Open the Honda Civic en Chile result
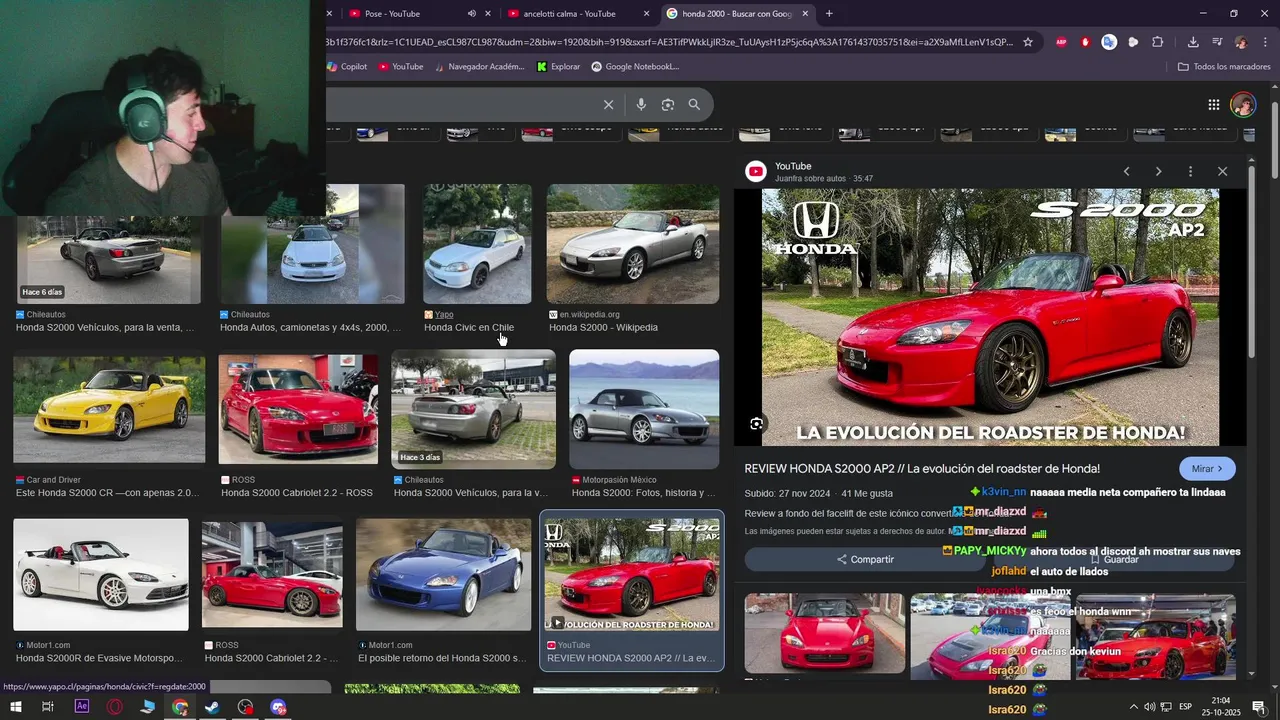Image resolution: width=1280 pixels, height=720 pixels. click(469, 328)
